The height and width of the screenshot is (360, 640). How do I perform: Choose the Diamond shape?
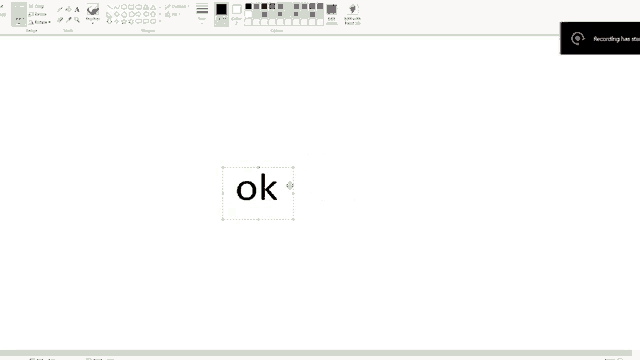click(x=117, y=14)
